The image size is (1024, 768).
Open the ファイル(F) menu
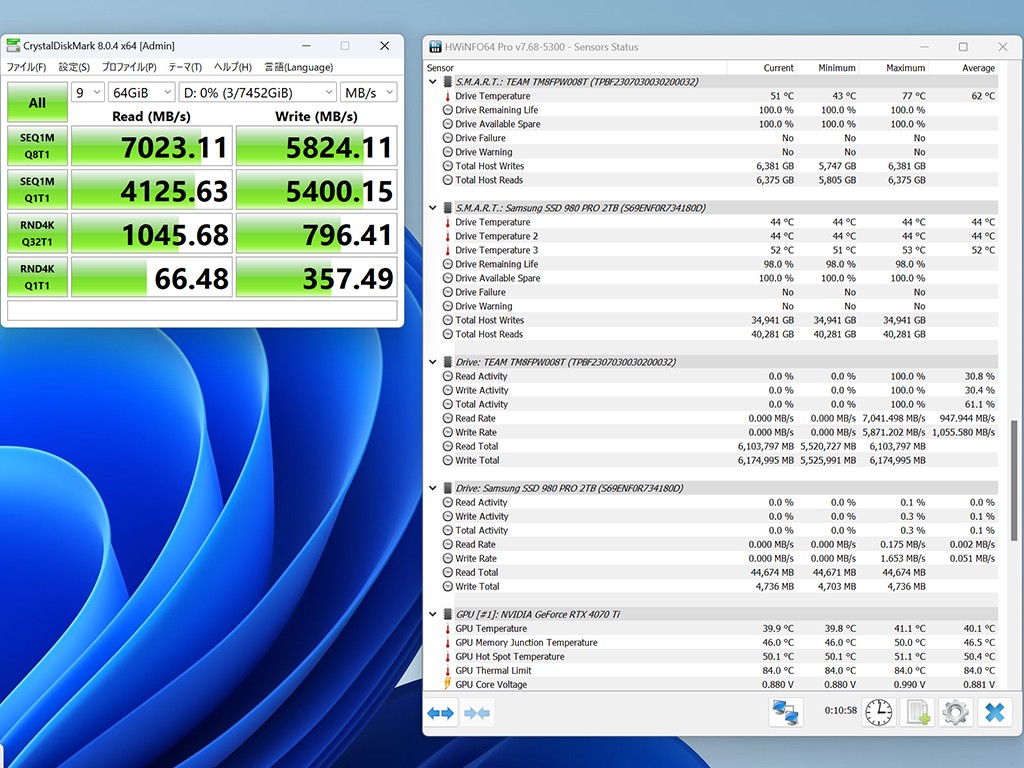pos(27,67)
